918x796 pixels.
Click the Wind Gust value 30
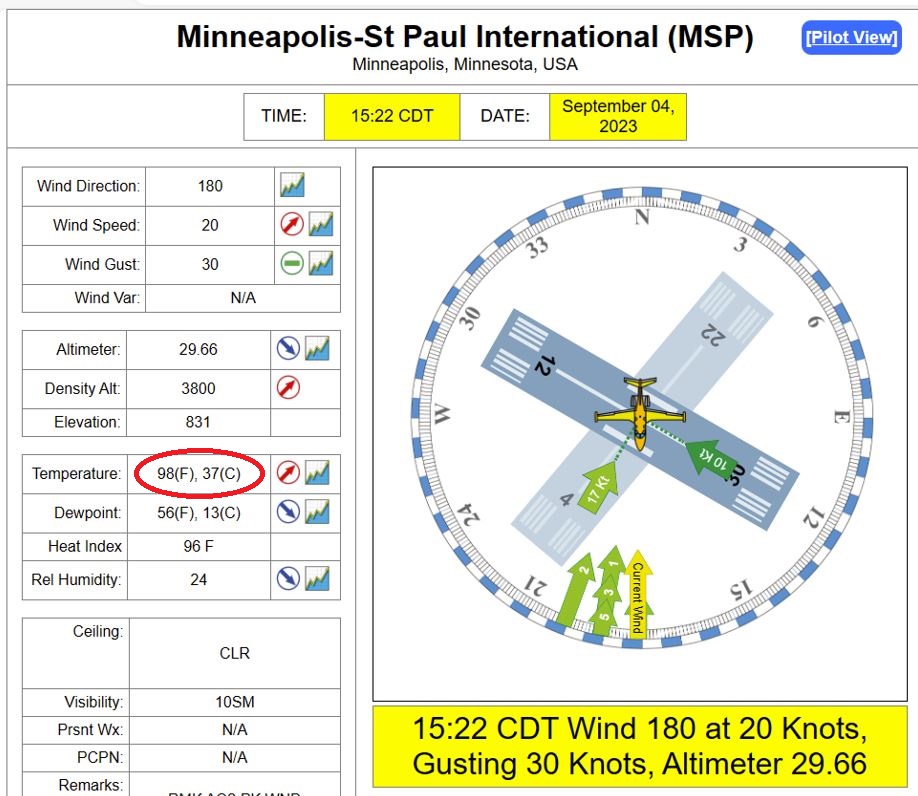click(210, 265)
